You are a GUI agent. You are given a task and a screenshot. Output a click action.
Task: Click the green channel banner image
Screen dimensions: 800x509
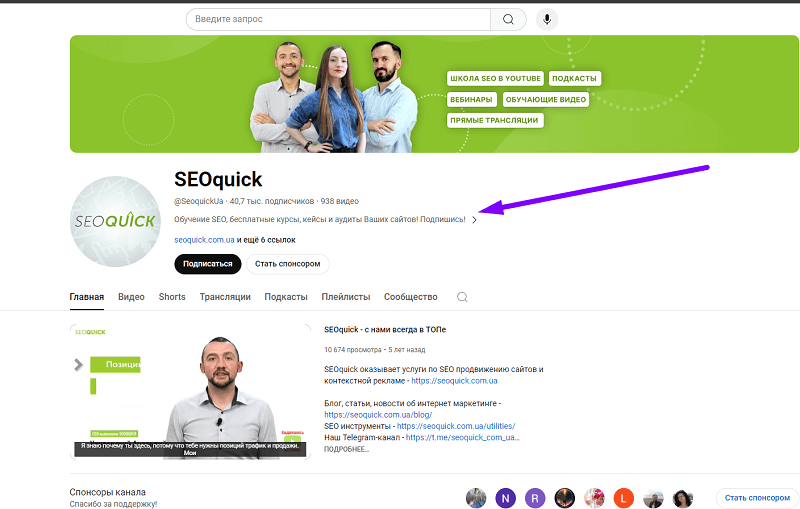(x=434, y=94)
